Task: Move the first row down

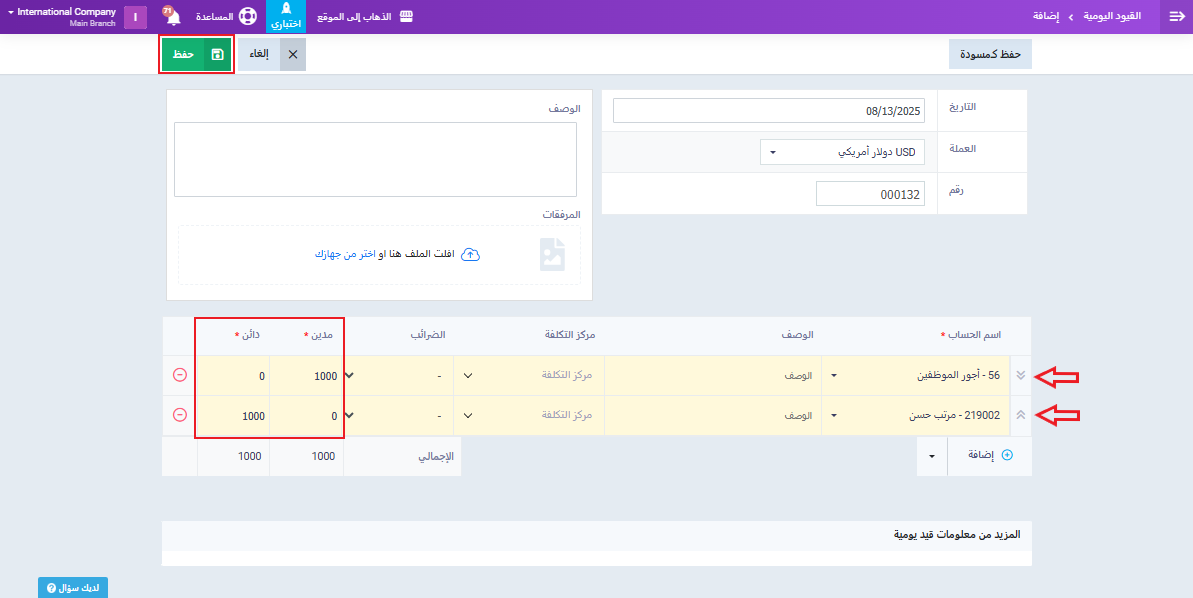Action: (1020, 376)
